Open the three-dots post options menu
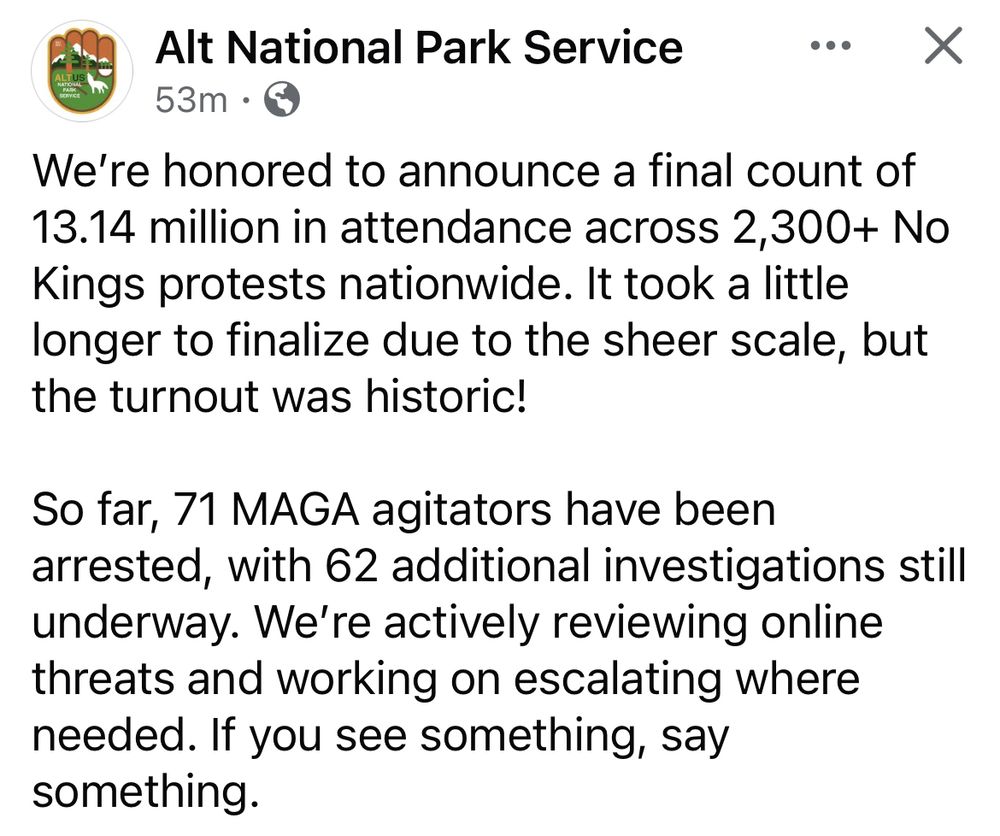Viewport: 1000px width, 836px height. coord(830,46)
